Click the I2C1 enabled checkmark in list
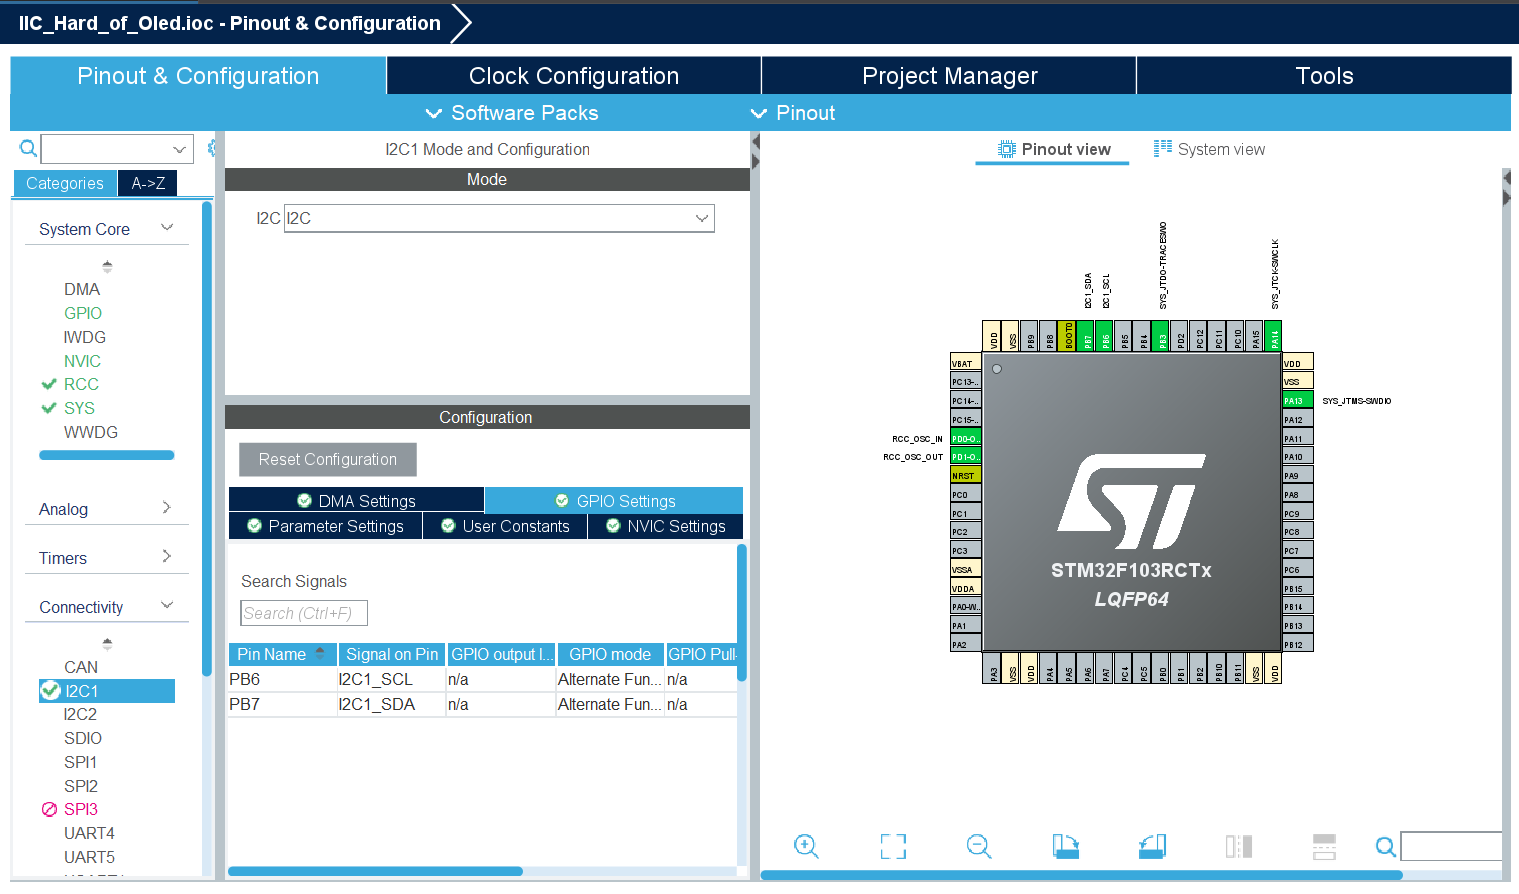This screenshot has height=894, width=1519. click(x=50, y=690)
